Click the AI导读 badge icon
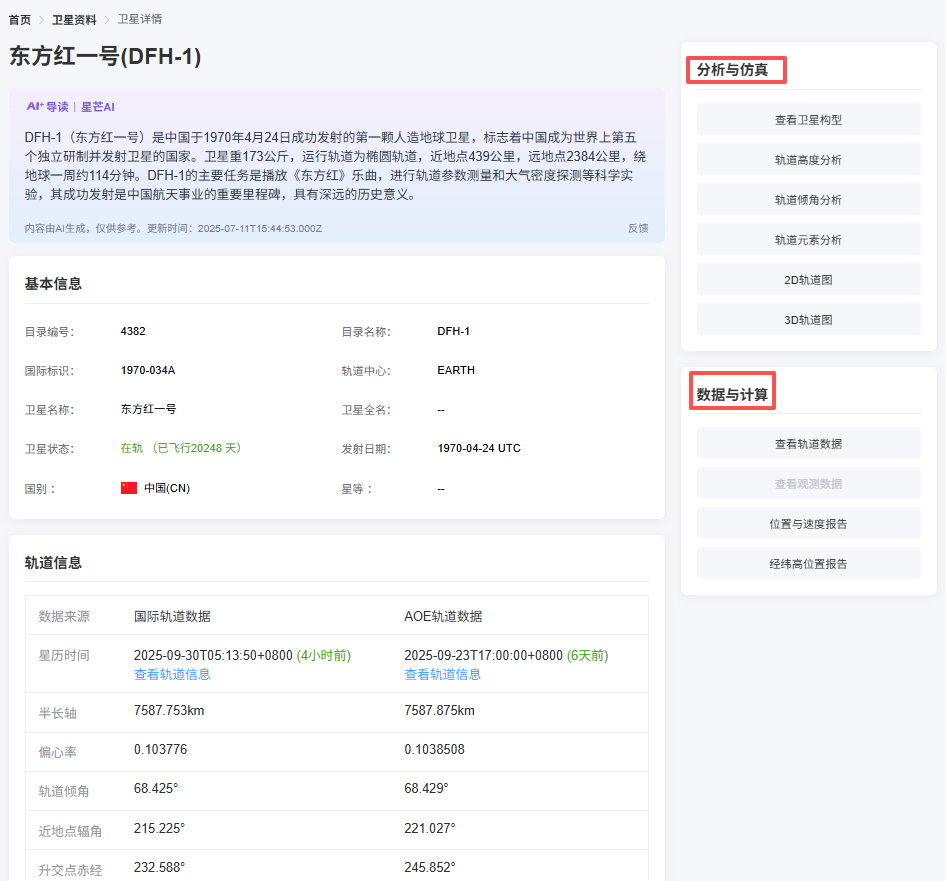Image resolution: width=946 pixels, height=881 pixels. [47, 107]
